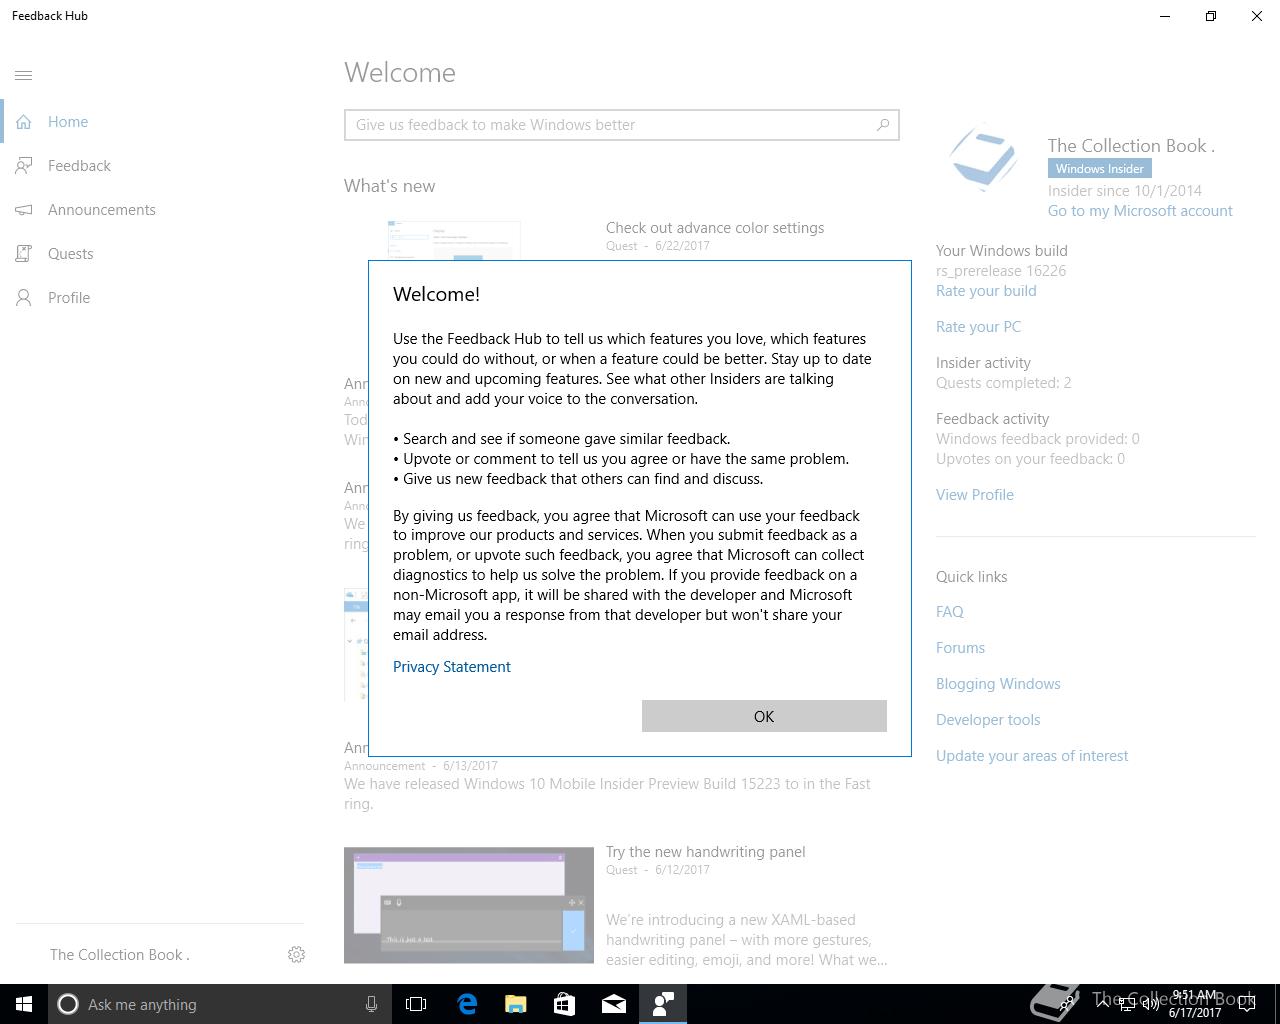This screenshot has width=1280, height=1024.
Task: Open the Forums quick link
Action: (960, 648)
